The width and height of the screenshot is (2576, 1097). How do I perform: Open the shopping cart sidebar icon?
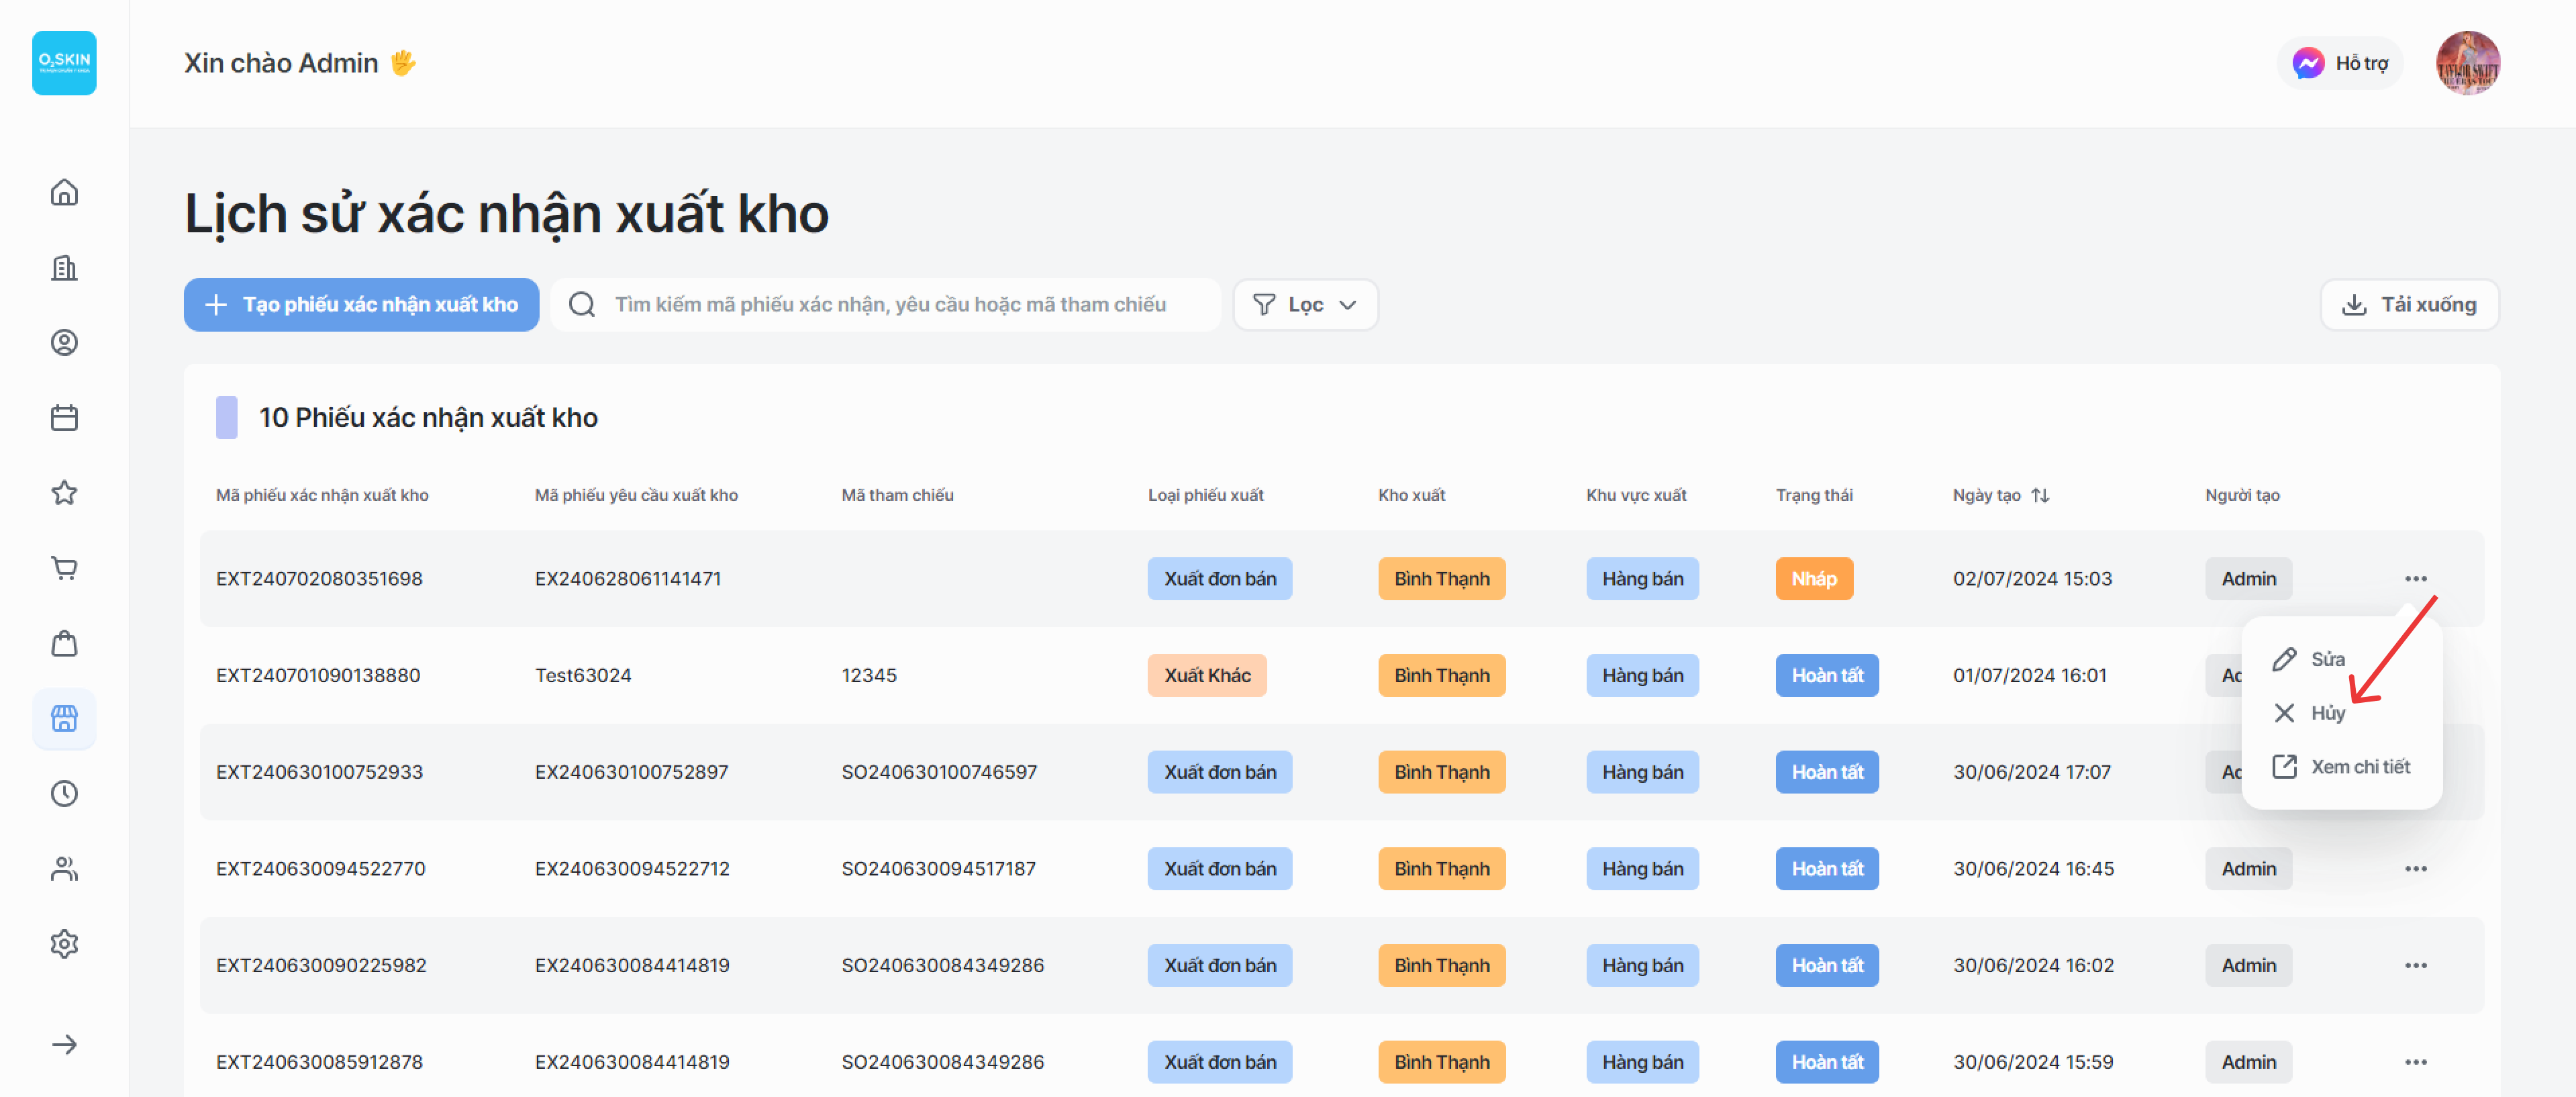click(x=64, y=568)
